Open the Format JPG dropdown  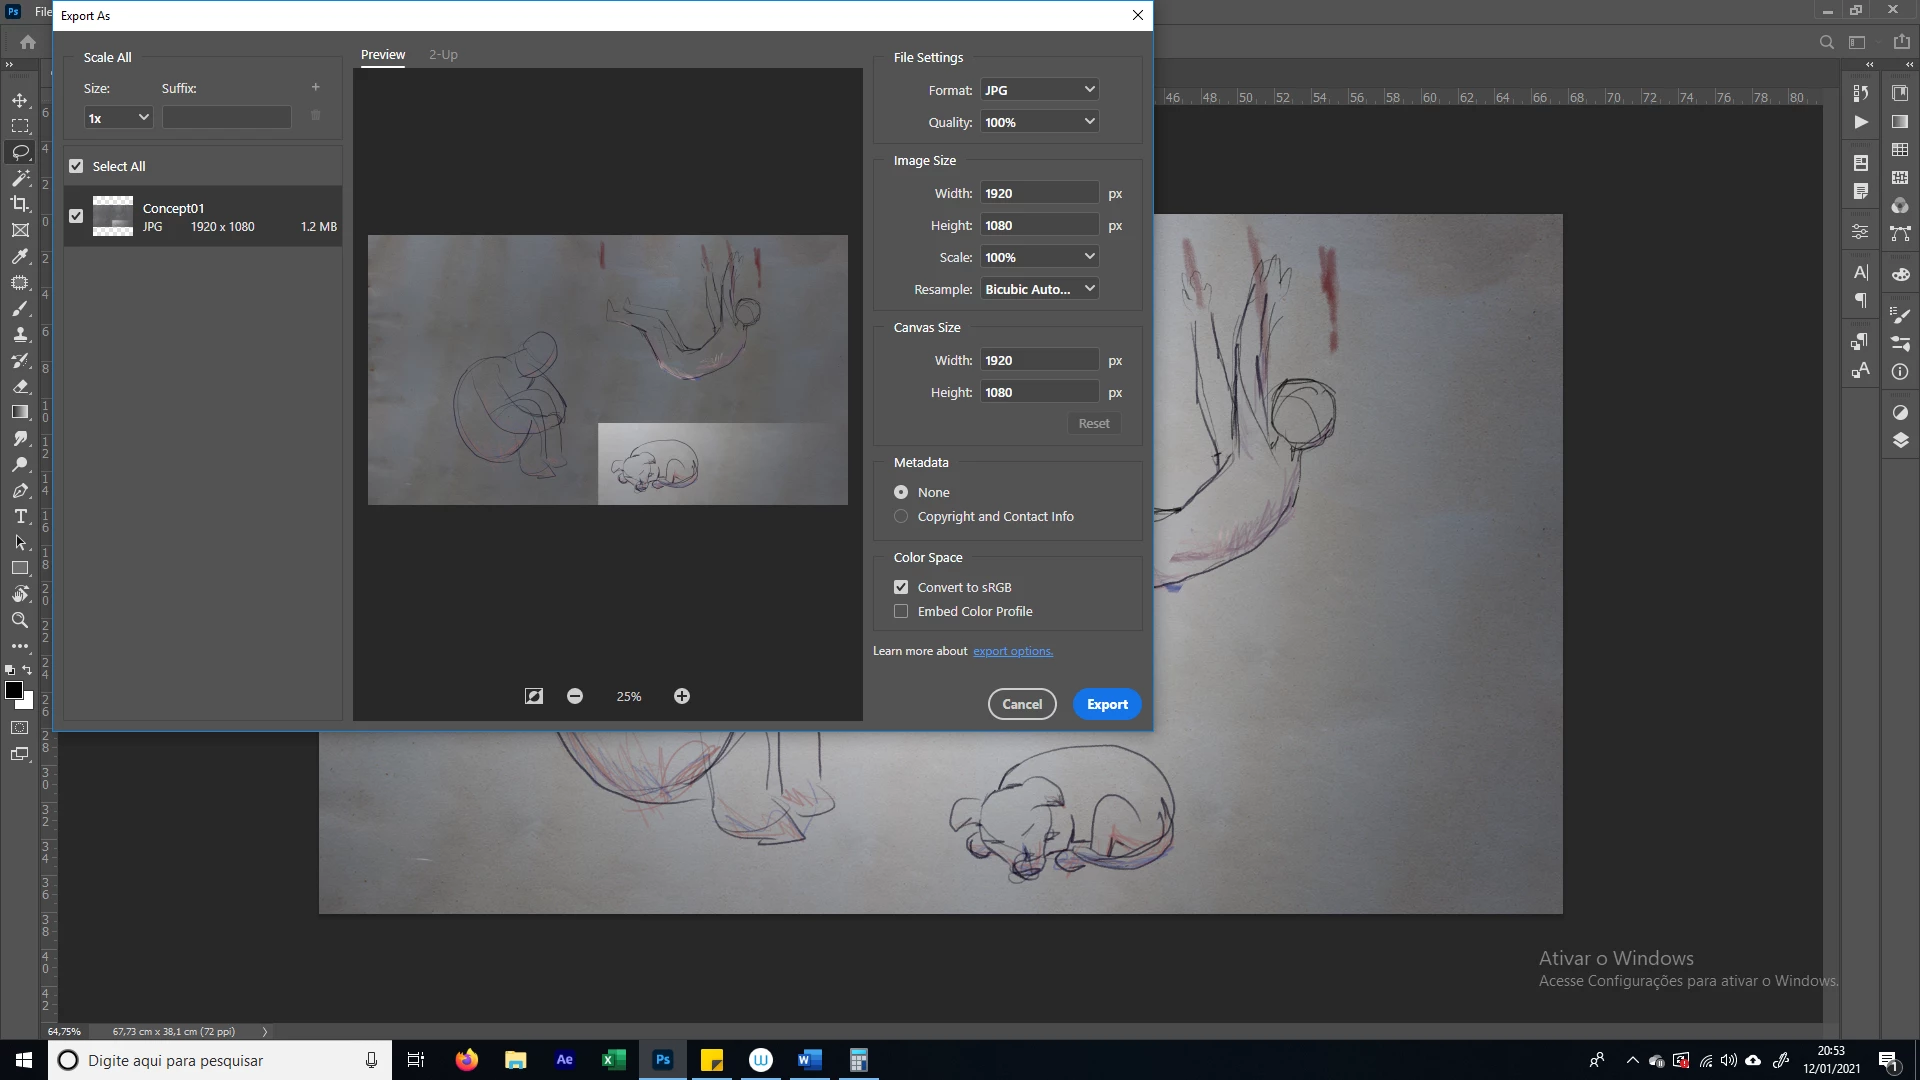click(1039, 90)
